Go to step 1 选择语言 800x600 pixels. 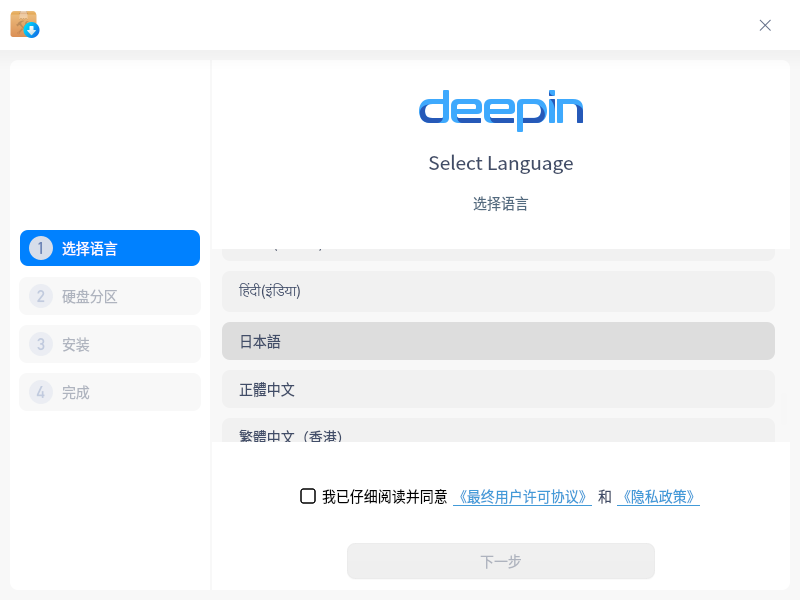click(x=110, y=248)
